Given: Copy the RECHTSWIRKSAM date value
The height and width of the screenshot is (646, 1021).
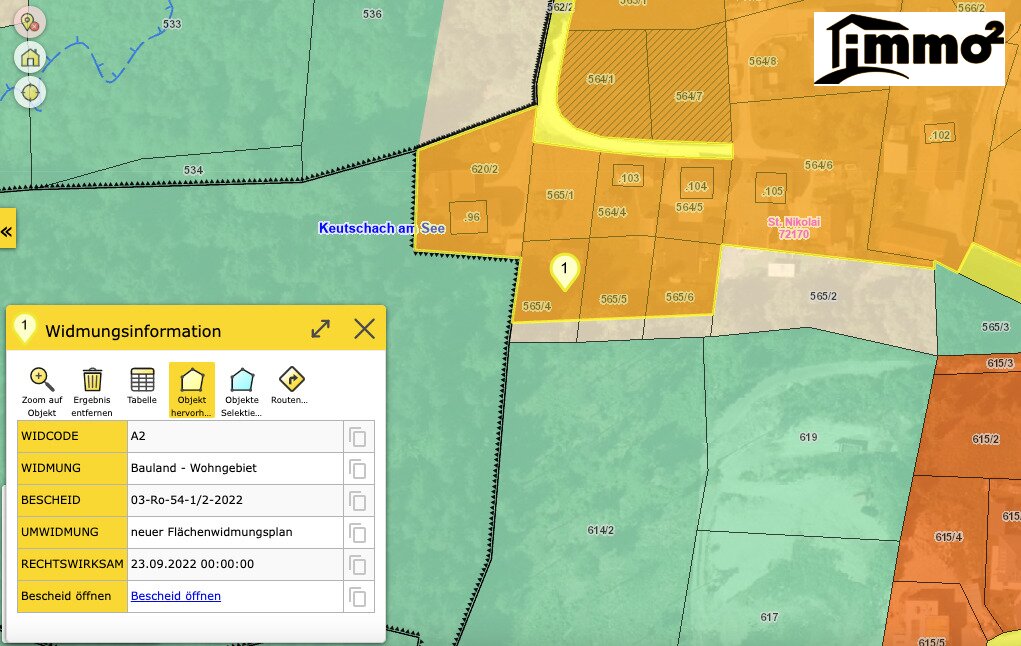Looking at the screenshot, I should (x=358, y=565).
